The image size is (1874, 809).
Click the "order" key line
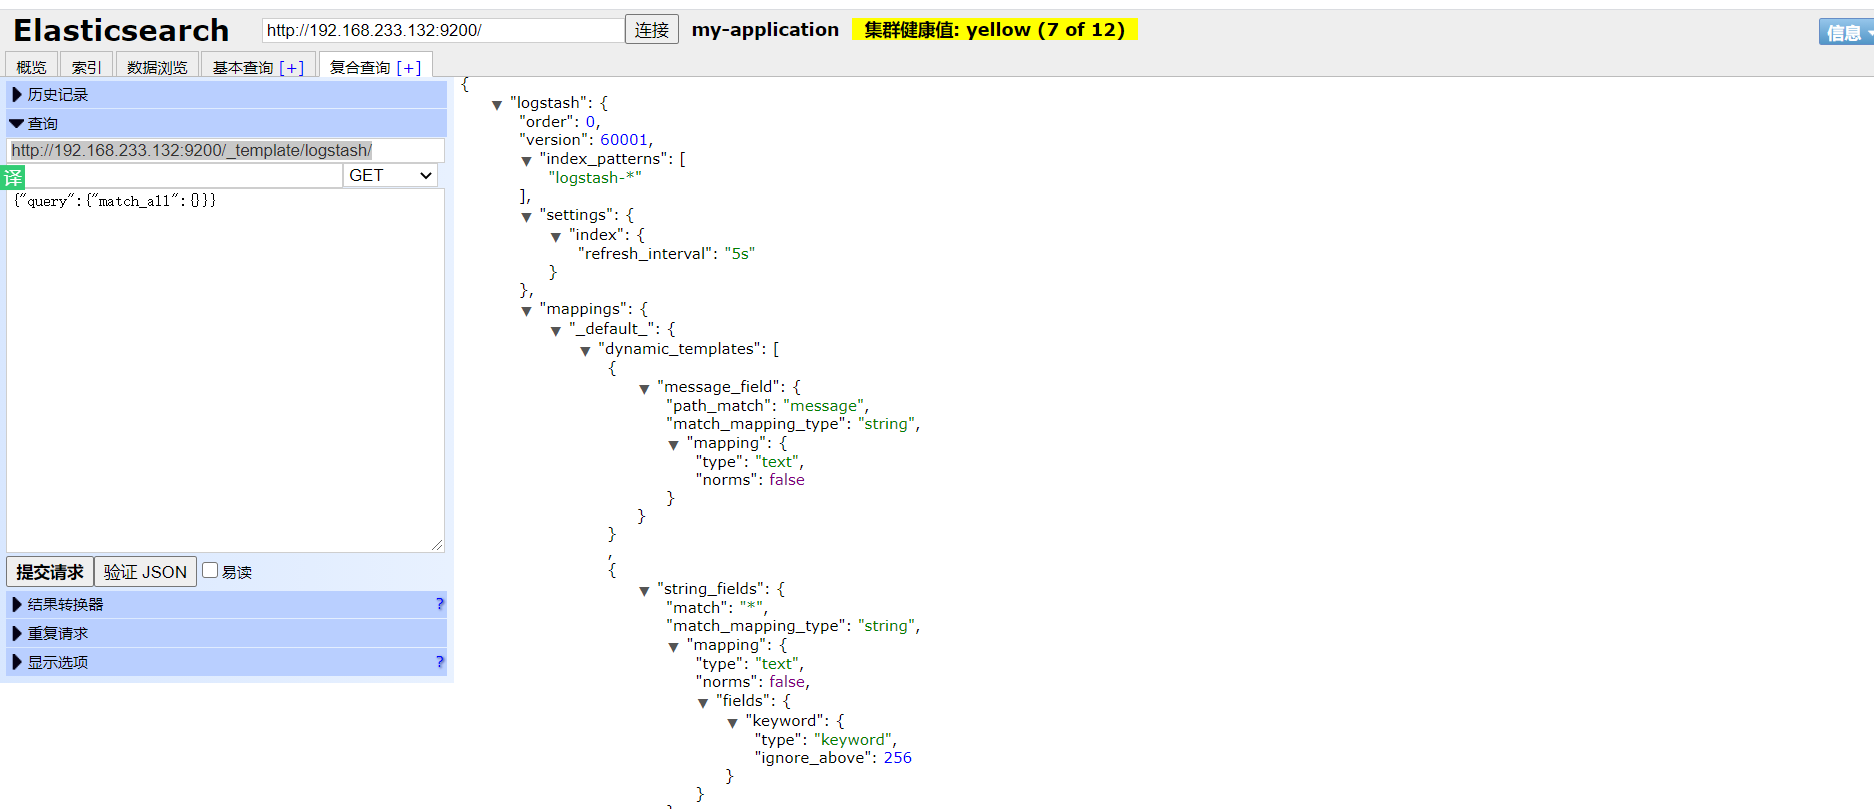click(x=560, y=122)
